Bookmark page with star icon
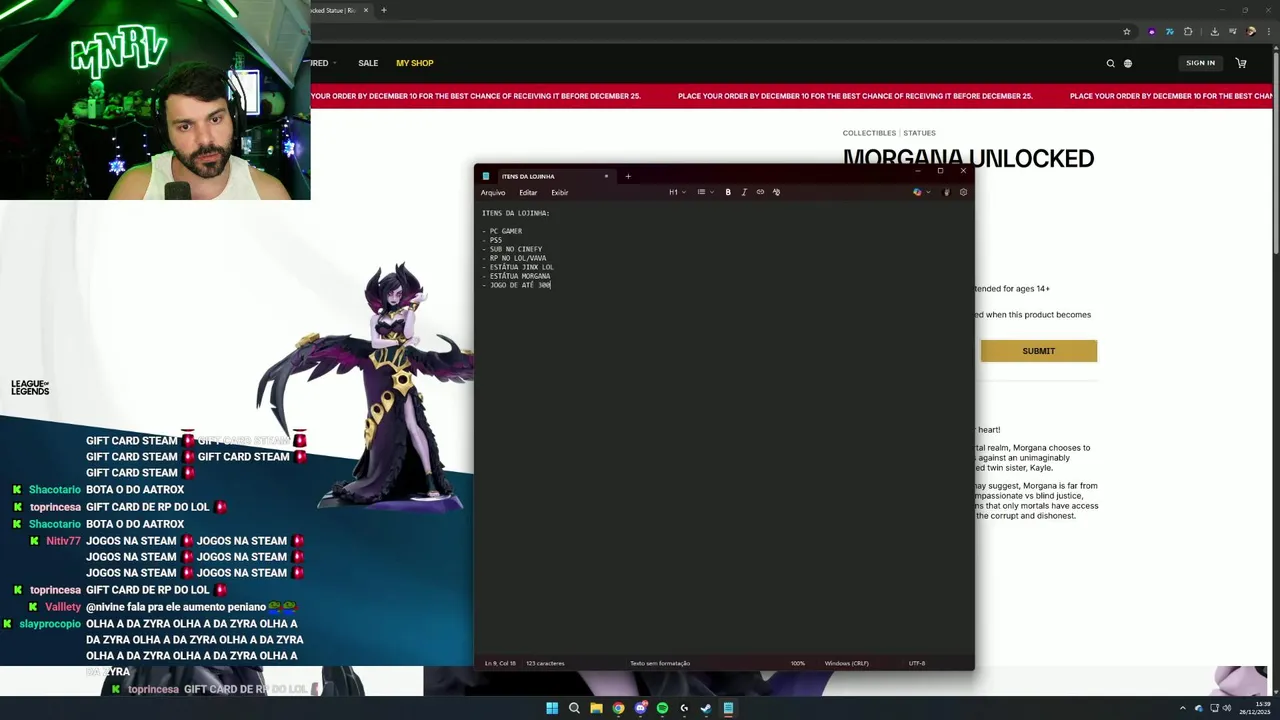 click(1126, 31)
